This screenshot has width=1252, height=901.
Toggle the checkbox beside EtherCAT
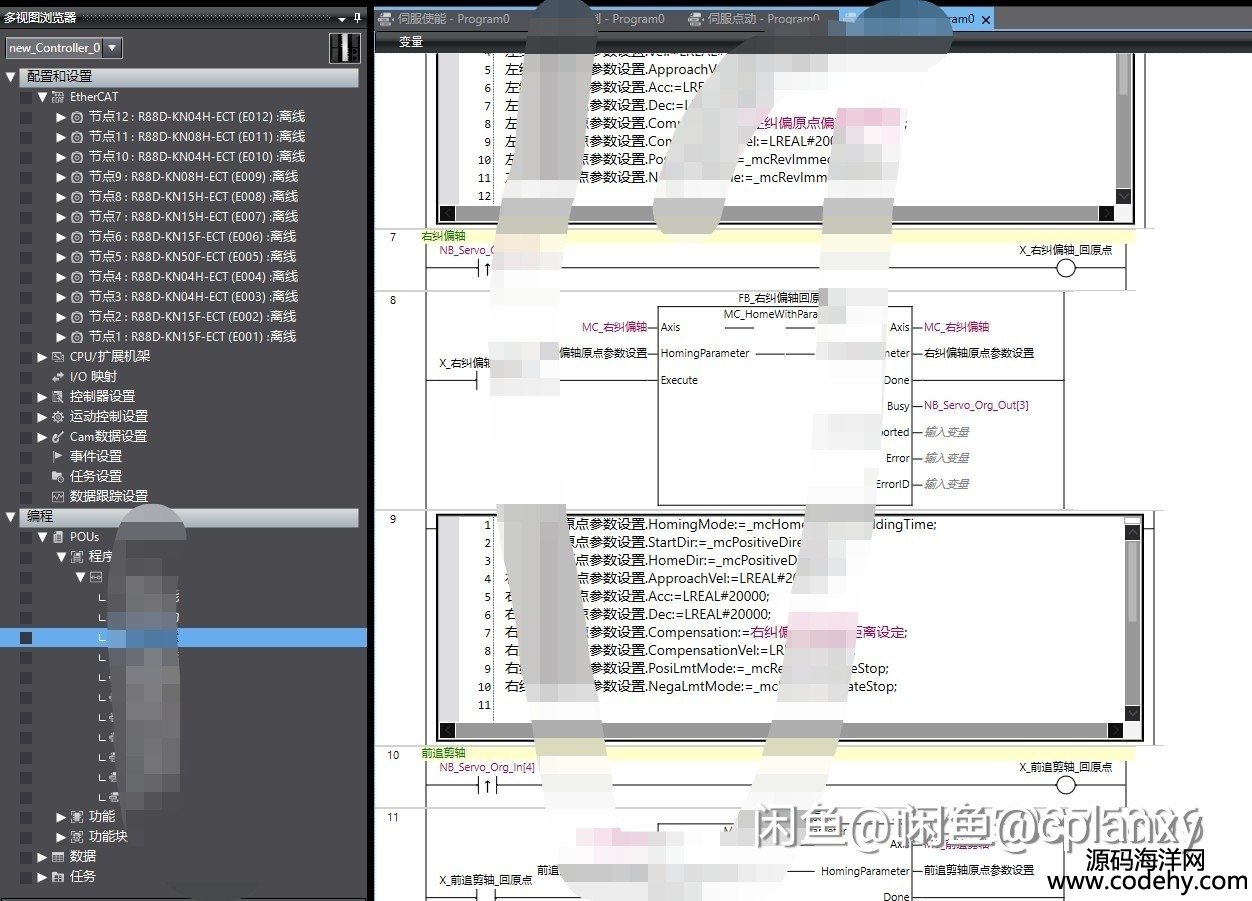(x=26, y=97)
